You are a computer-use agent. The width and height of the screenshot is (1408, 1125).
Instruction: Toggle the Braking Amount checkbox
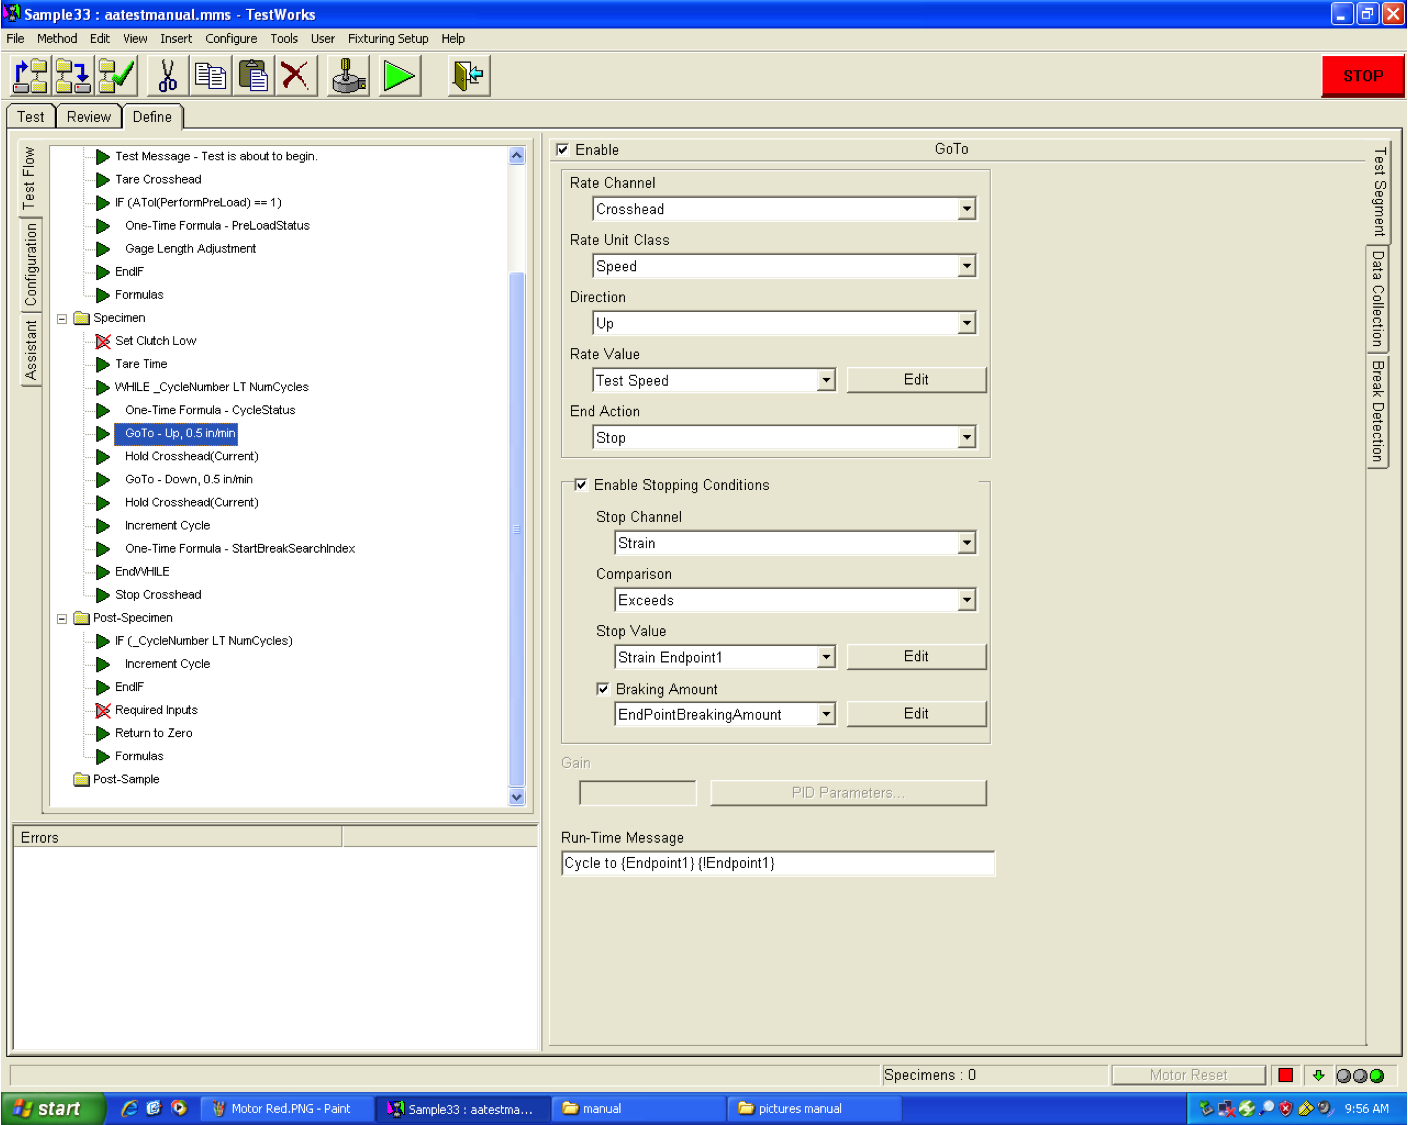click(603, 689)
